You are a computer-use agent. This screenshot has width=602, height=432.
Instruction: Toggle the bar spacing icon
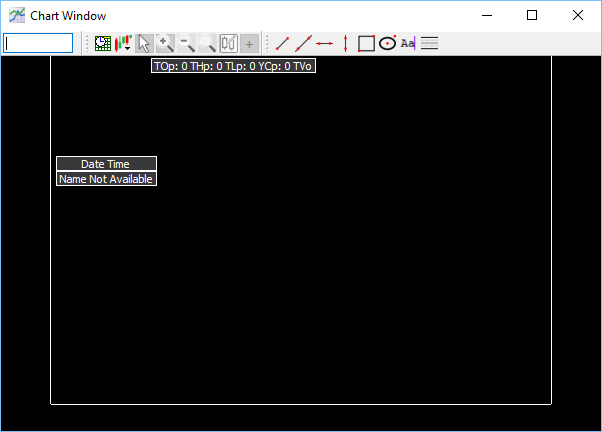tap(228, 43)
